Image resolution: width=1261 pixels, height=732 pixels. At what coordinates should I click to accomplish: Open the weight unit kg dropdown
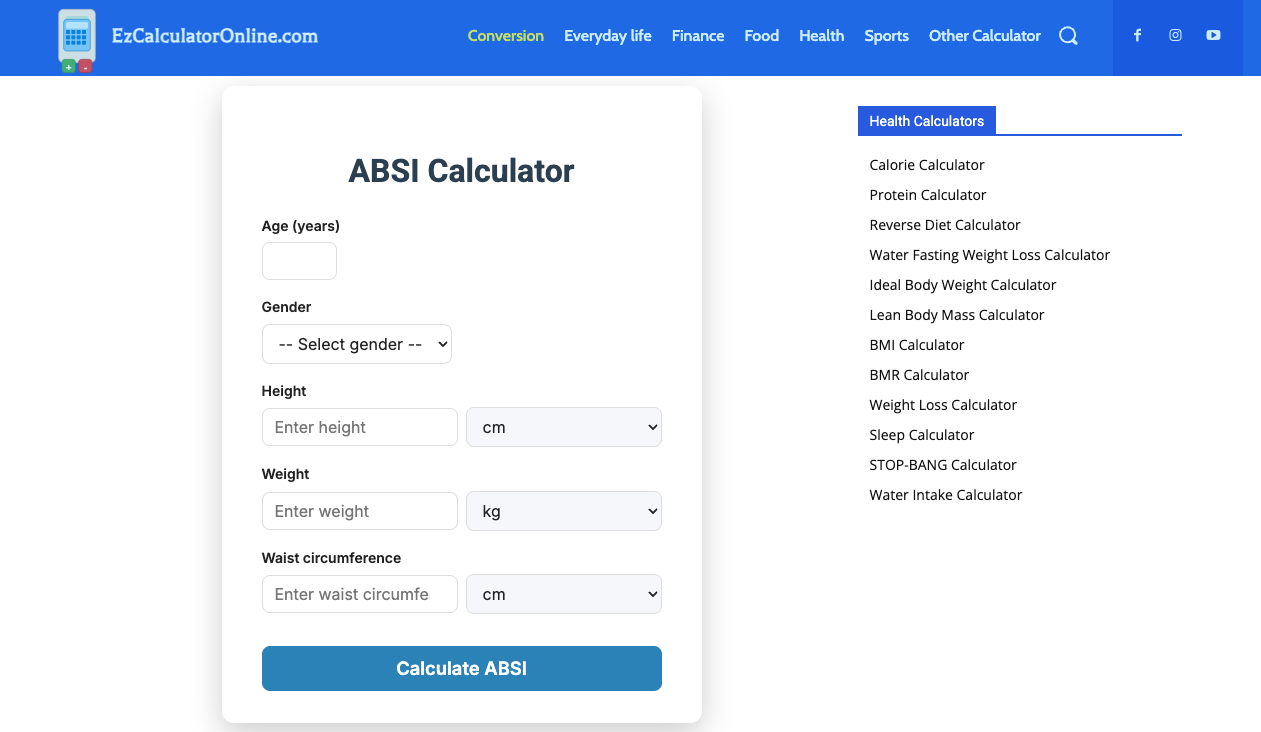click(564, 511)
